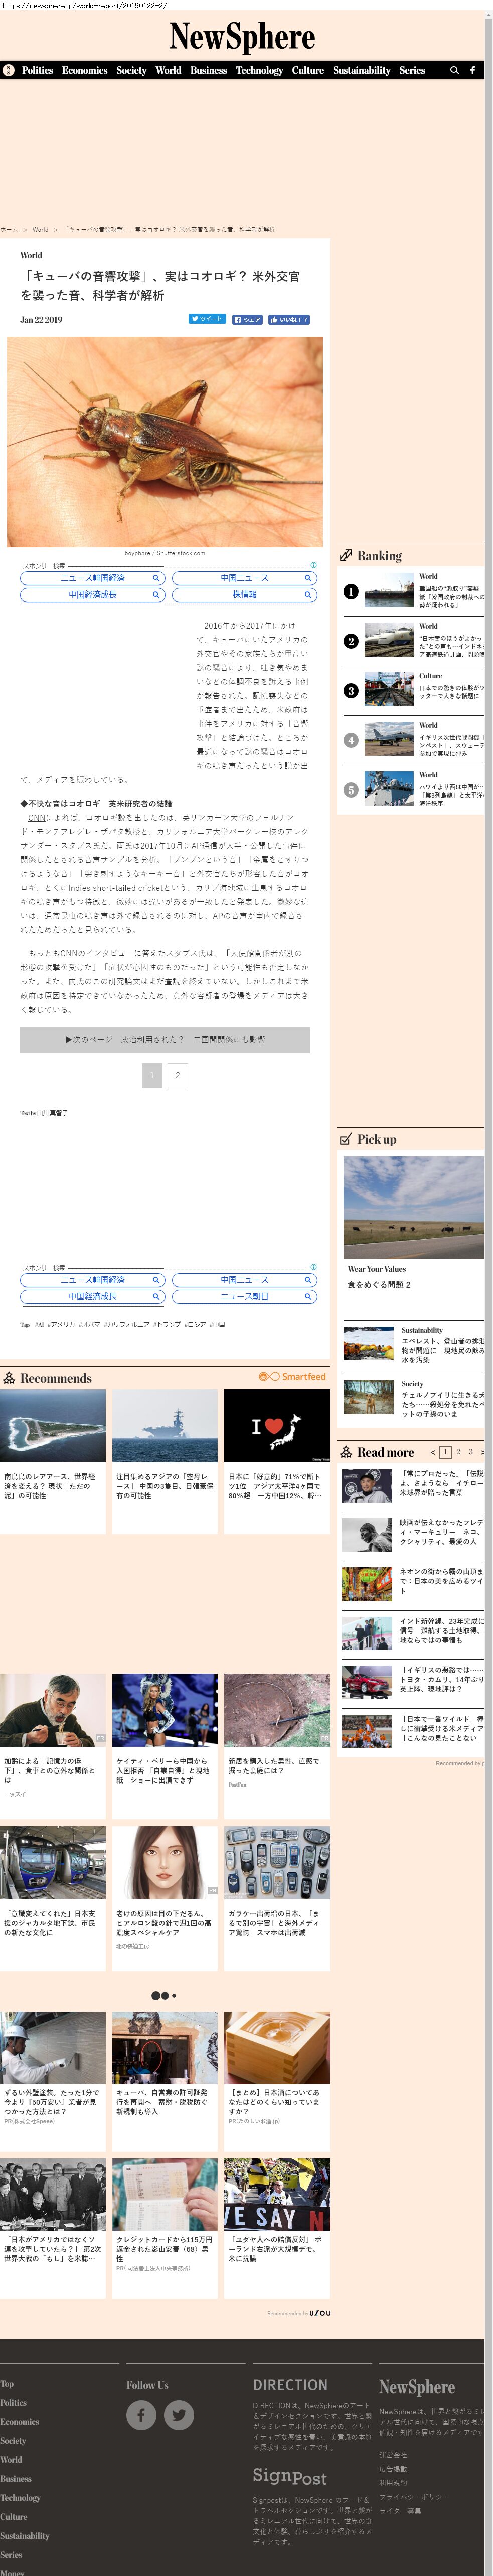
Task: Click the 中国経済成長 sponsor search above article text
Action: coord(92,594)
